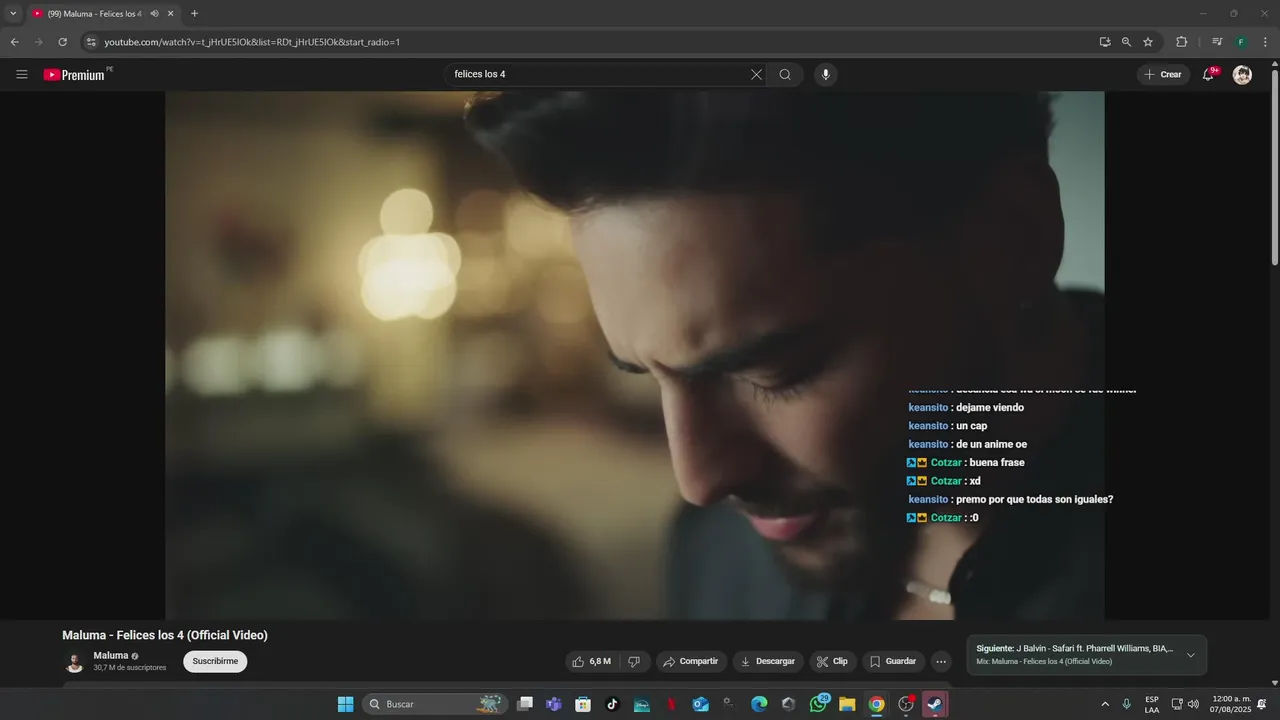
Task: Reload the YouTube page
Action: [62, 42]
